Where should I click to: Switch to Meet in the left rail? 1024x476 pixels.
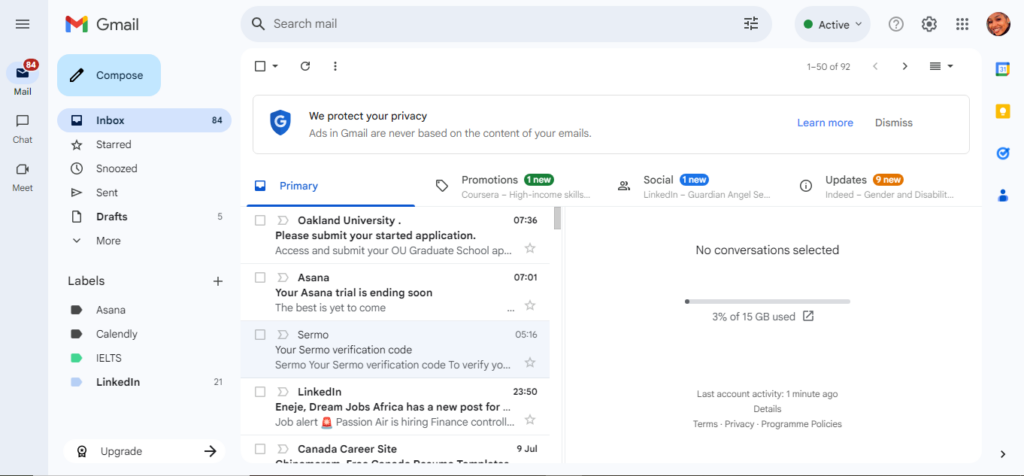[23, 177]
